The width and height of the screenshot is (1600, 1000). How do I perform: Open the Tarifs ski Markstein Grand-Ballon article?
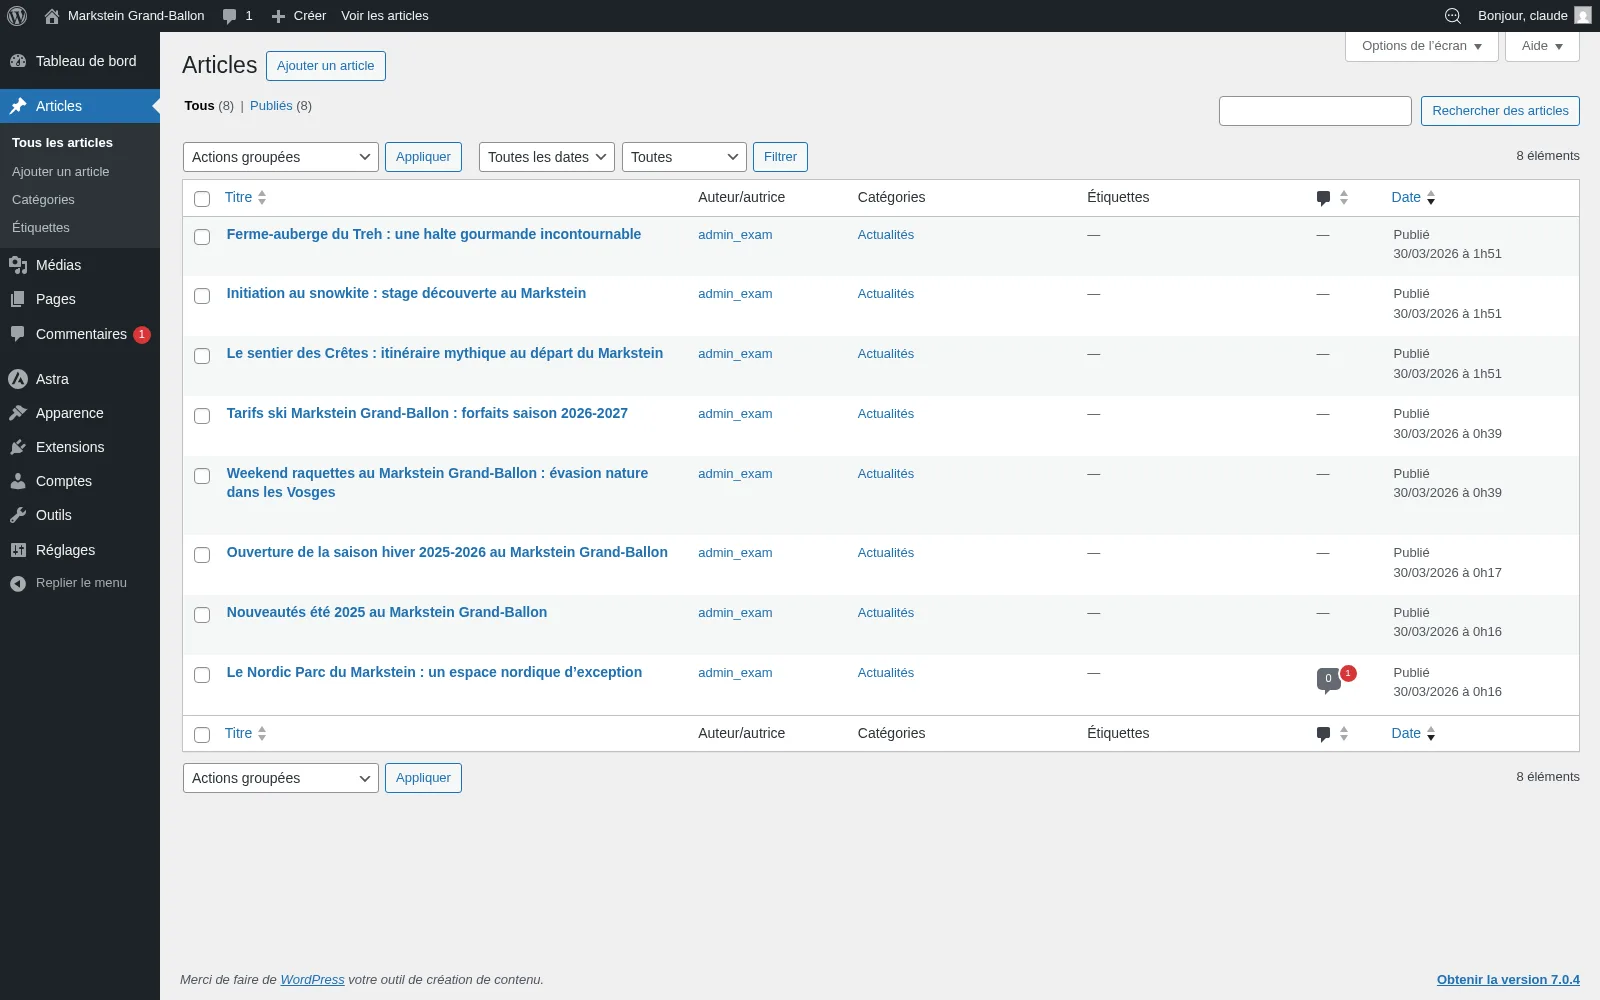point(427,414)
